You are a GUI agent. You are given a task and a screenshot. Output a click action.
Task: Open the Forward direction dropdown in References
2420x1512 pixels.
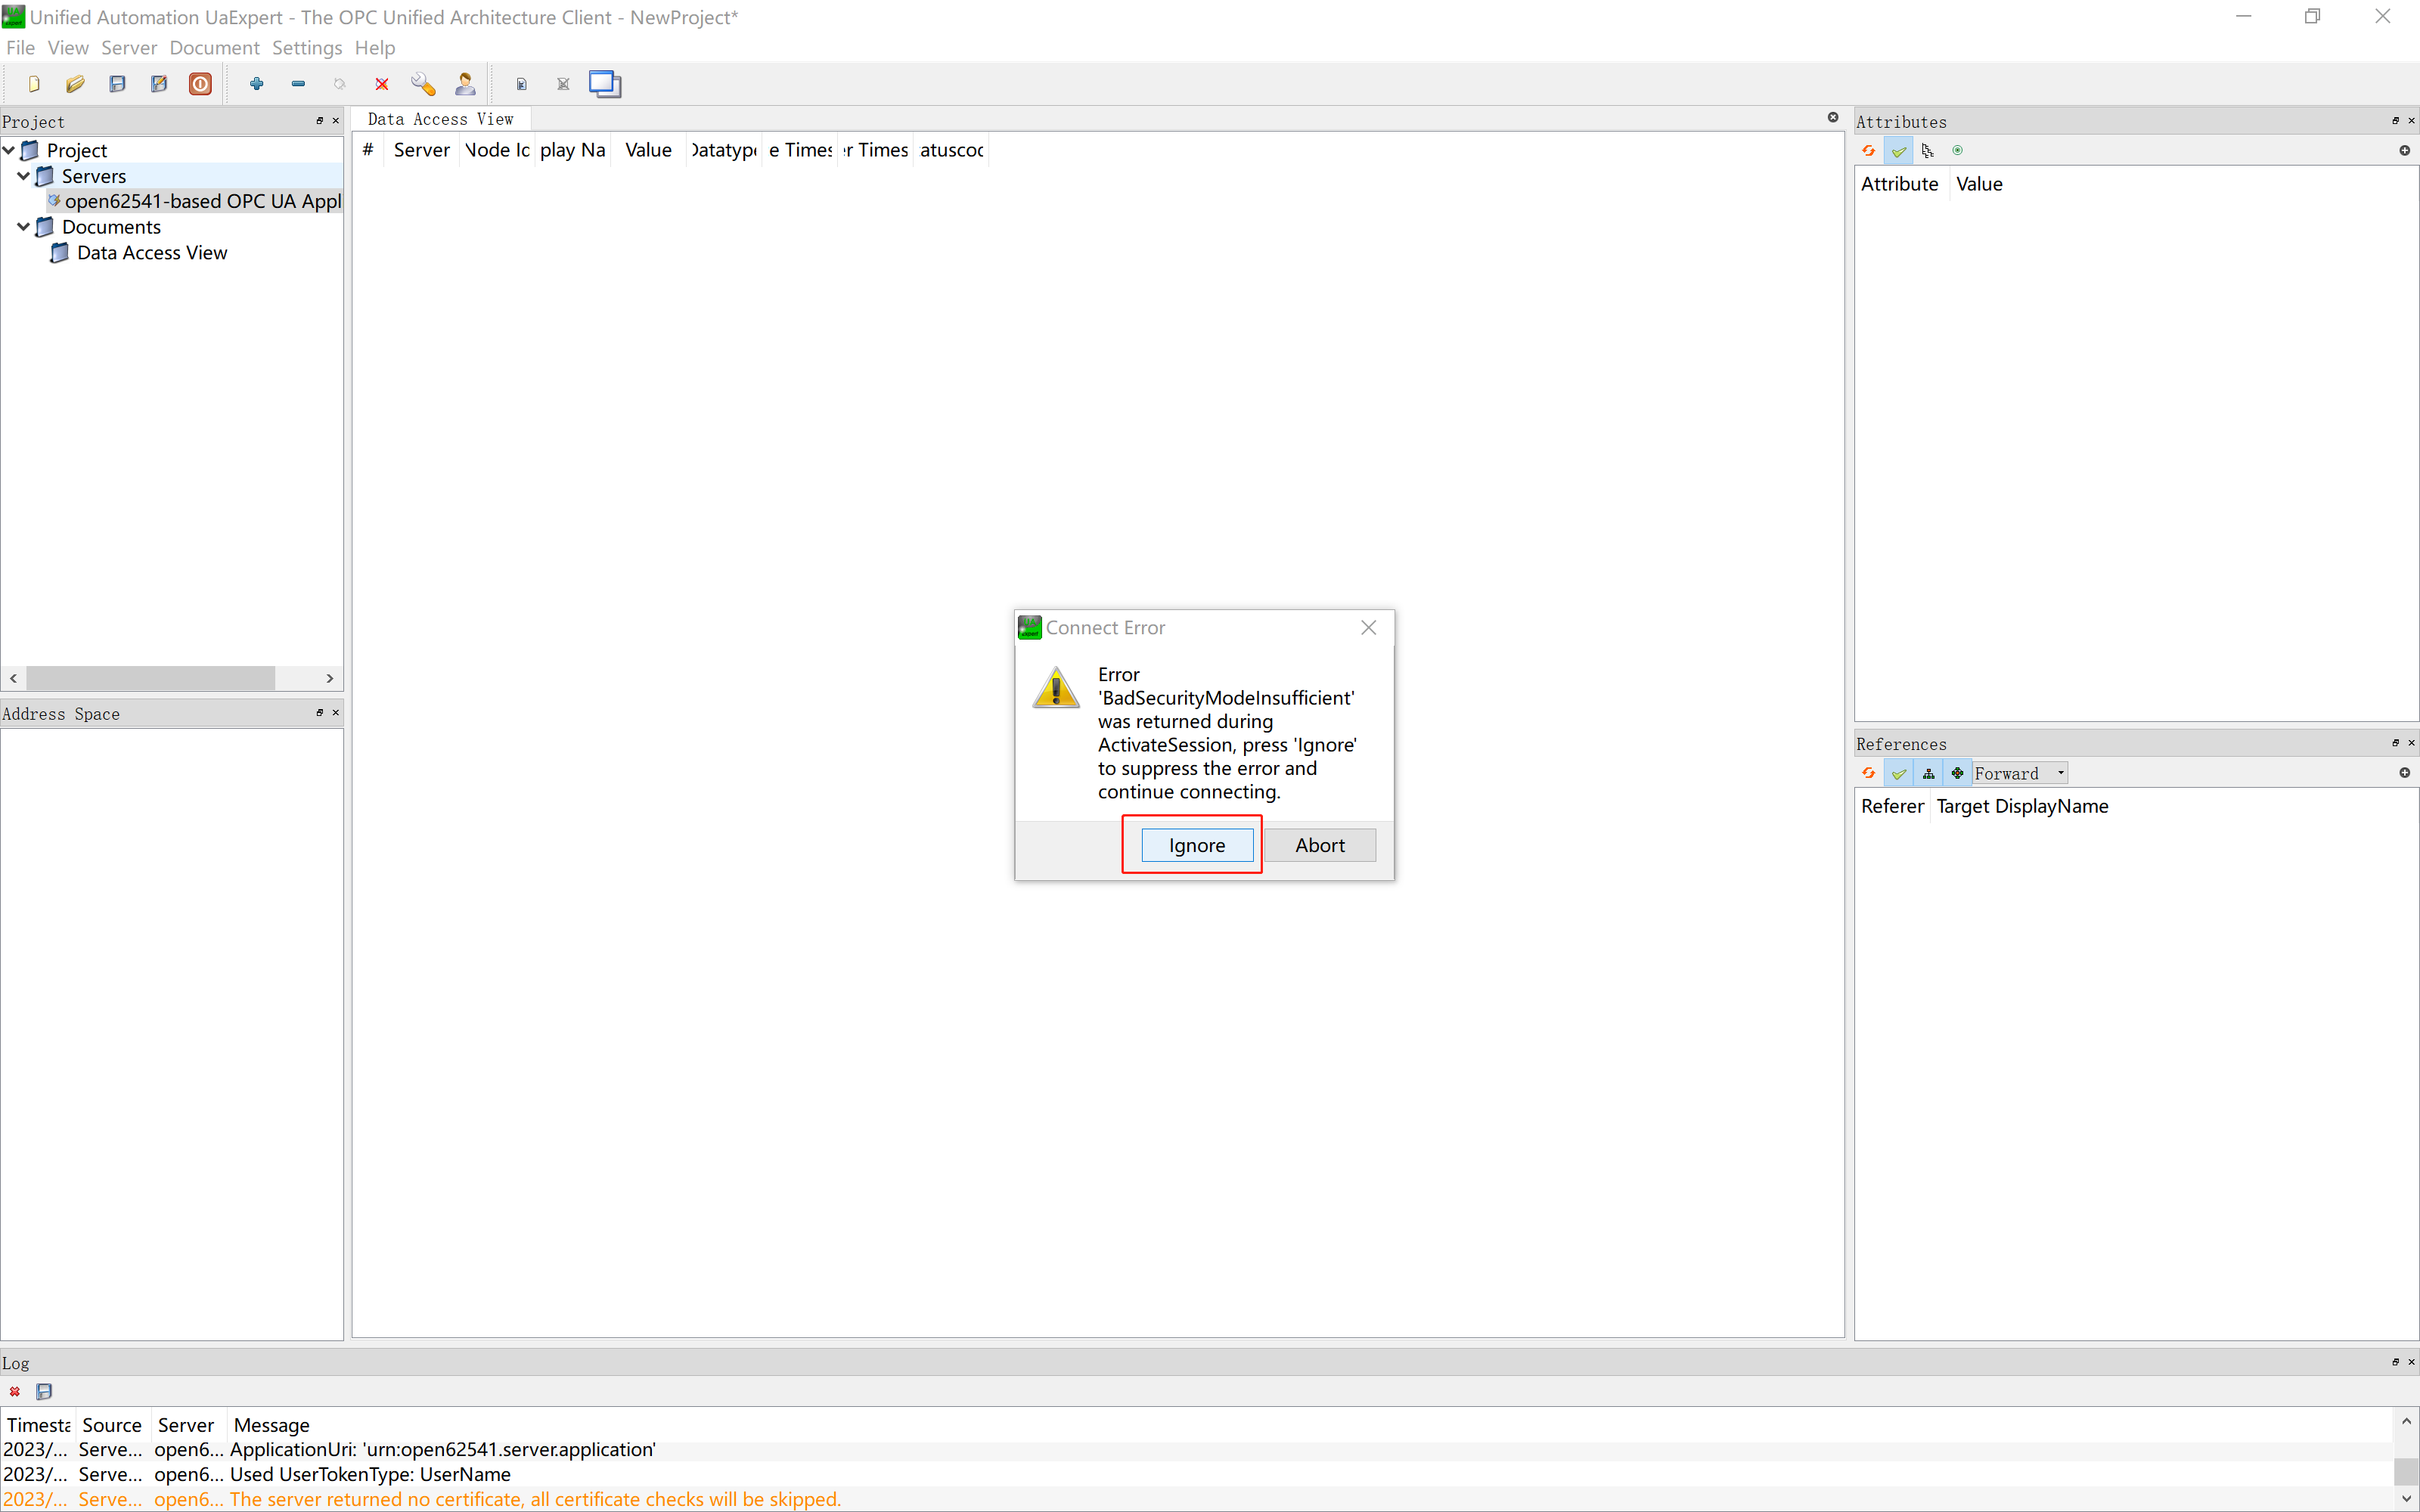pyautogui.click(x=2019, y=773)
